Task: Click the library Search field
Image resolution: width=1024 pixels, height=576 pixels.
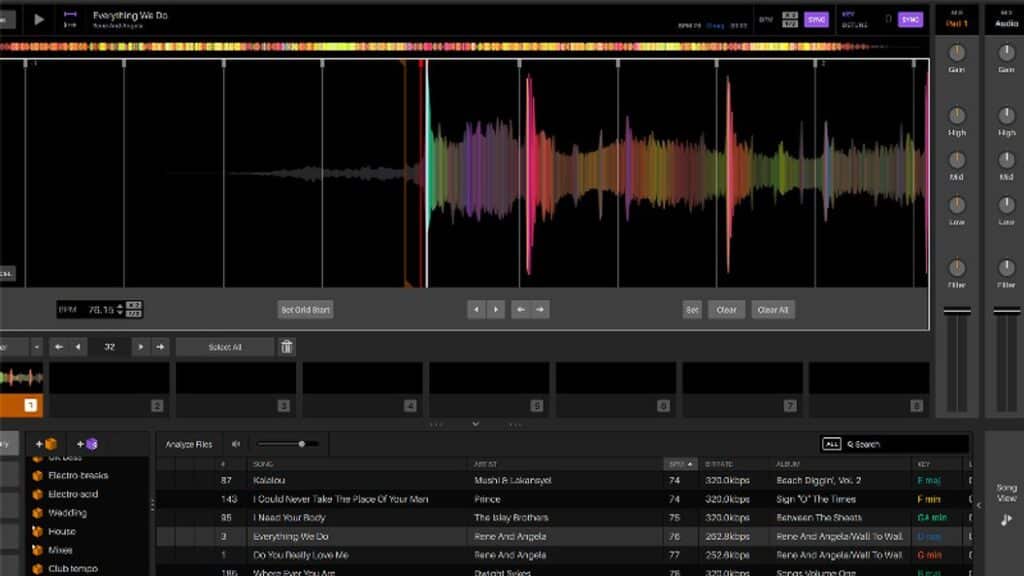Action: (x=906, y=444)
